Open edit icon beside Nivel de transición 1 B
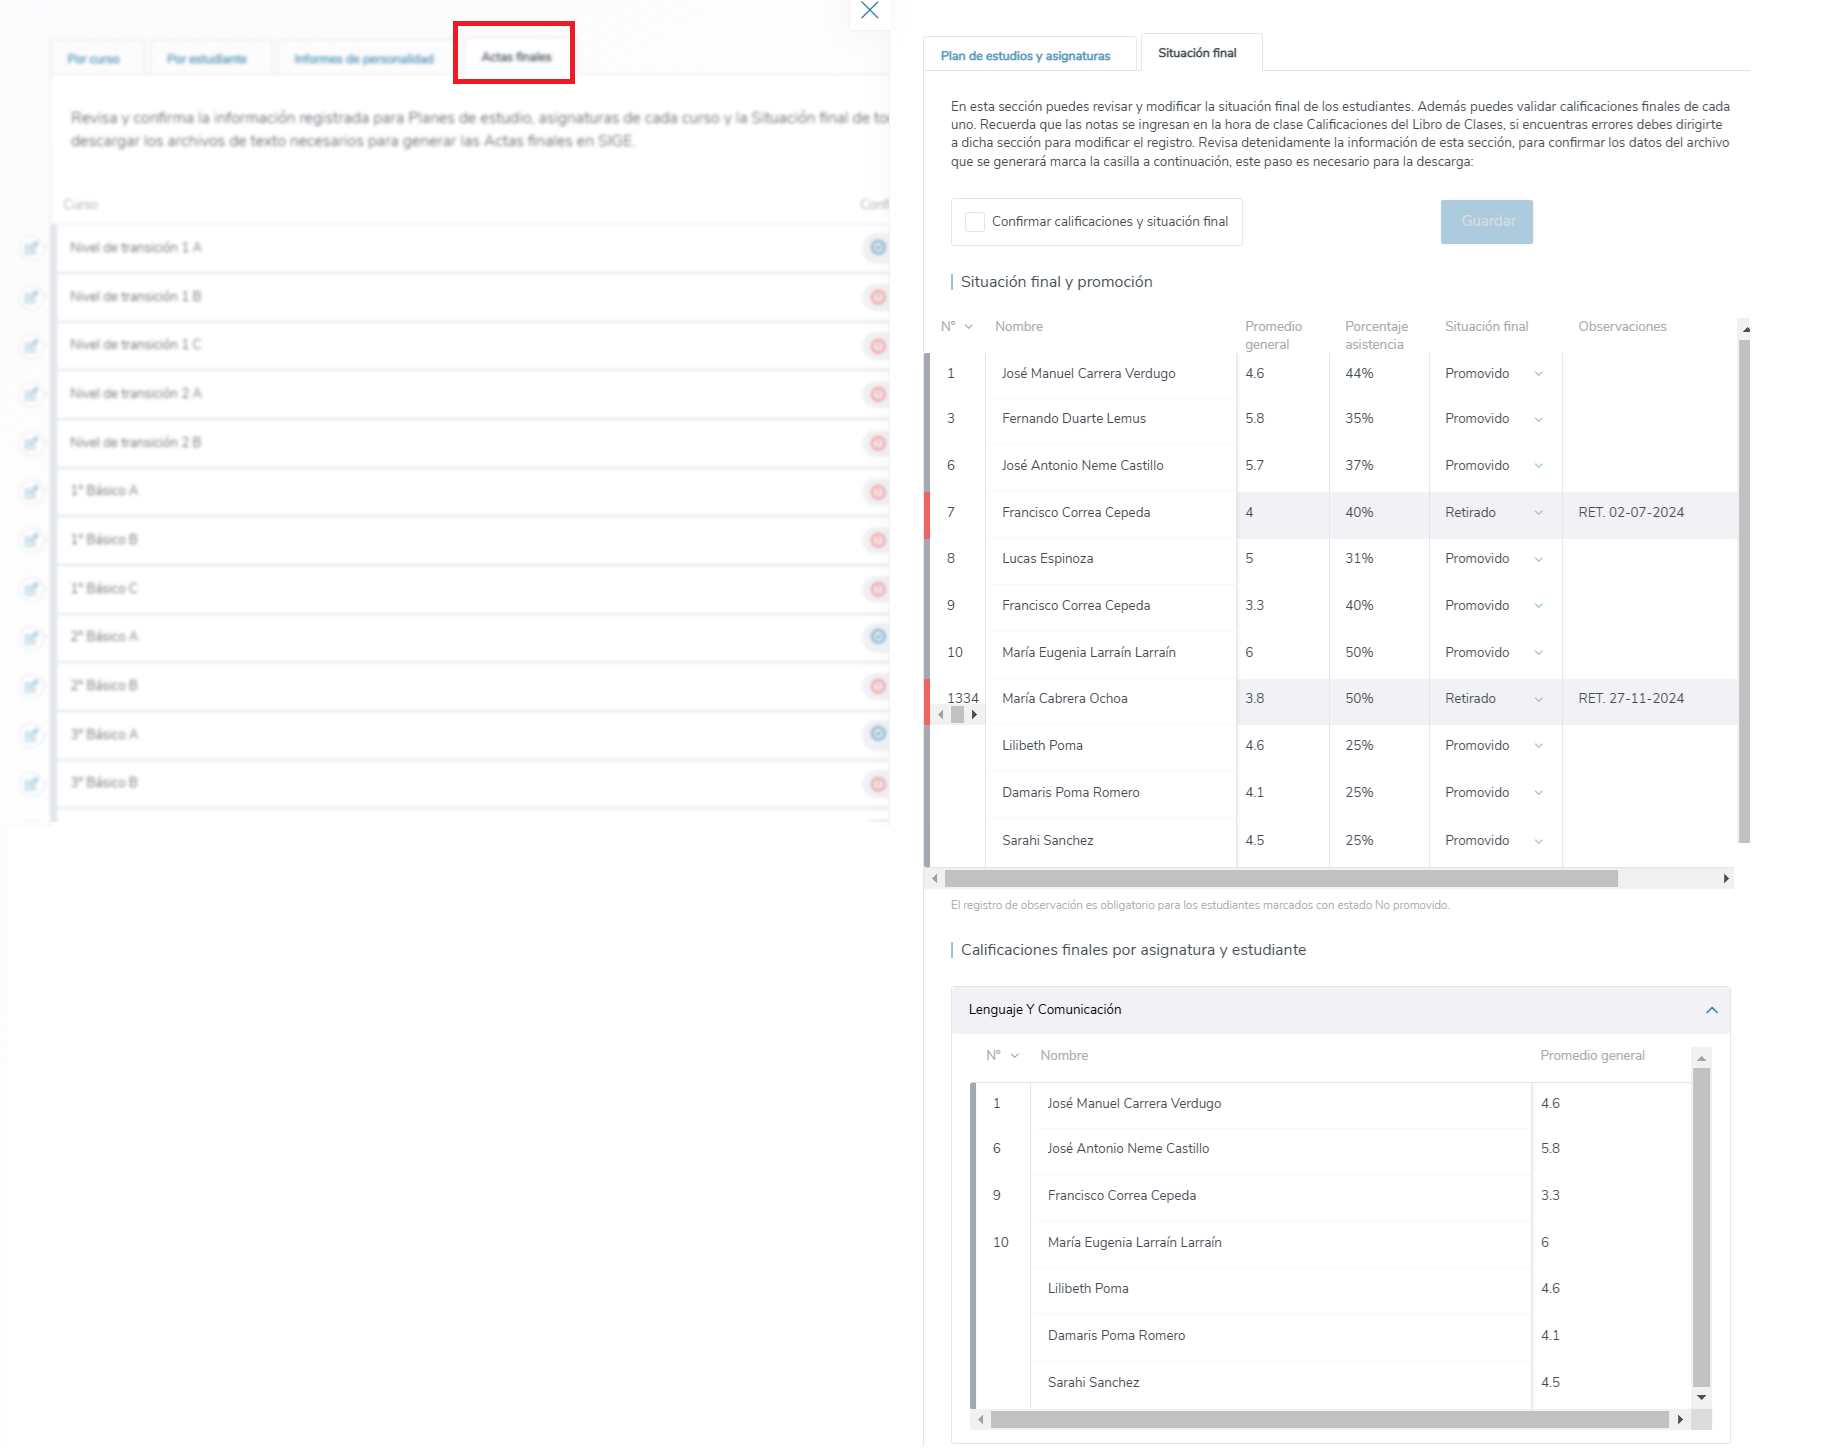The width and height of the screenshot is (1840, 1454). [x=31, y=297]
